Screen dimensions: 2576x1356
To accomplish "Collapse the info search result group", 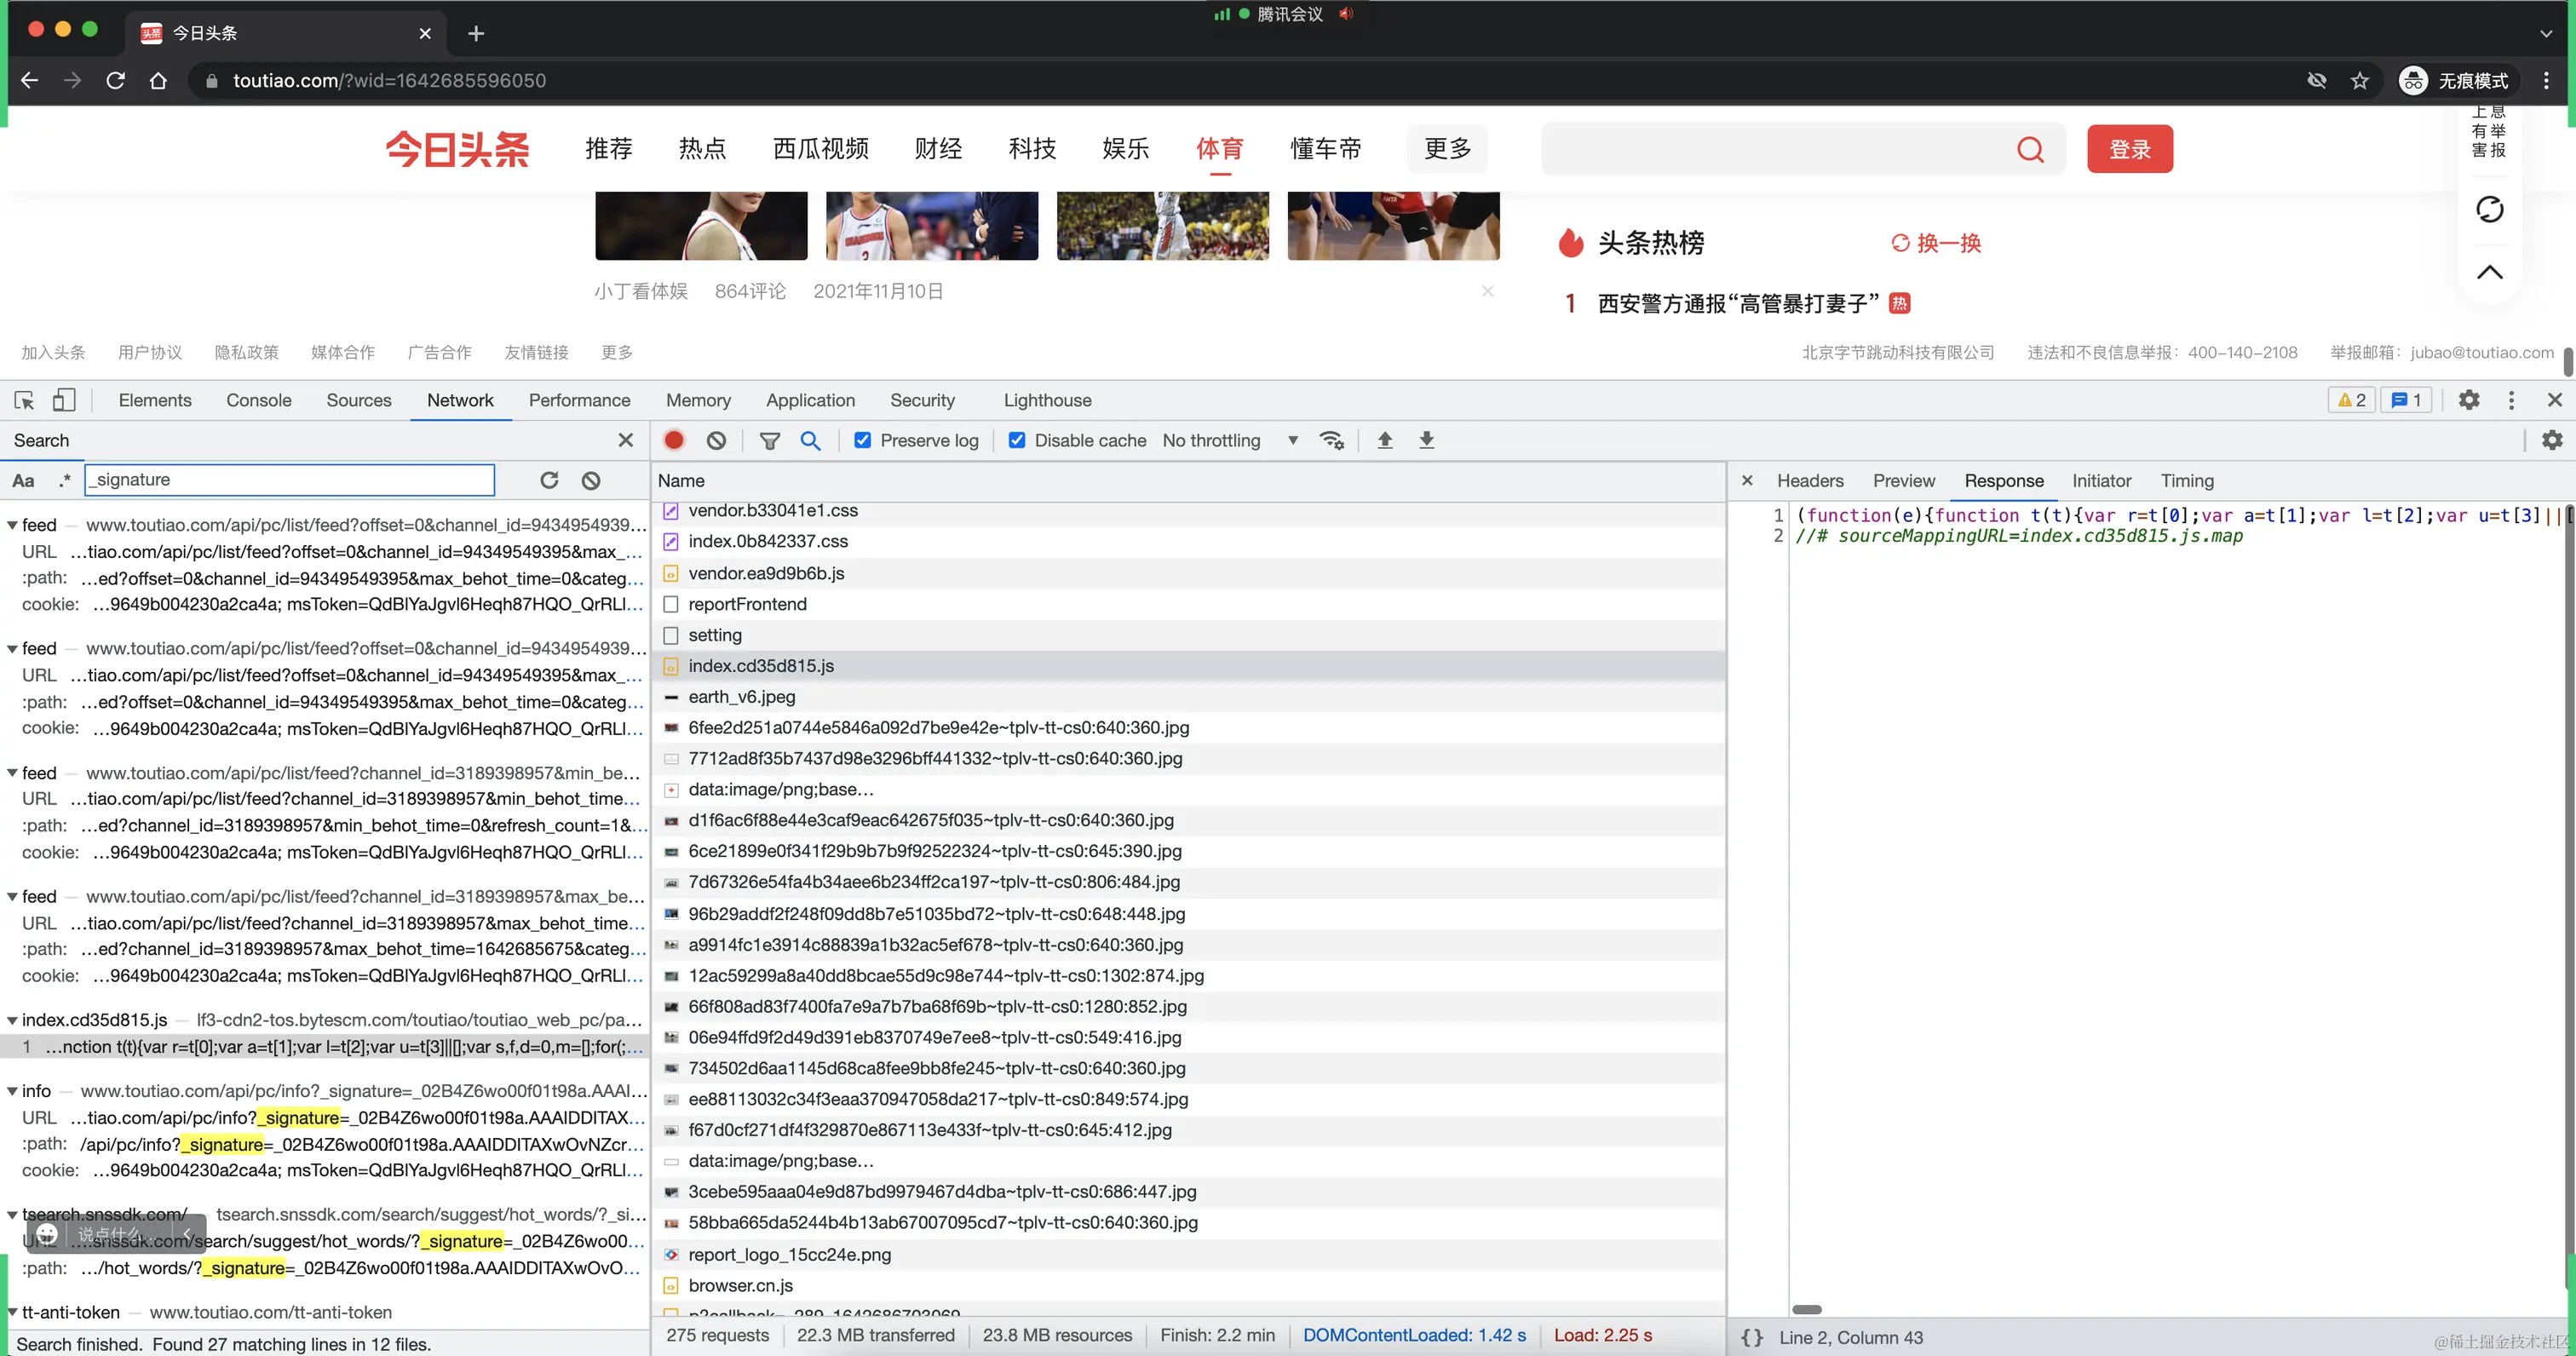I will click(x=12, y=1090).
